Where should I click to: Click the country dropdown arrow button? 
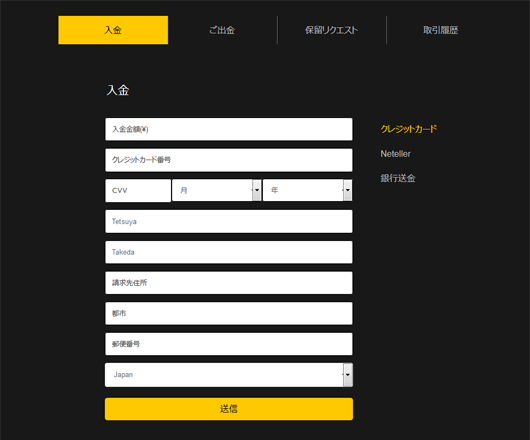pos(348,375)
